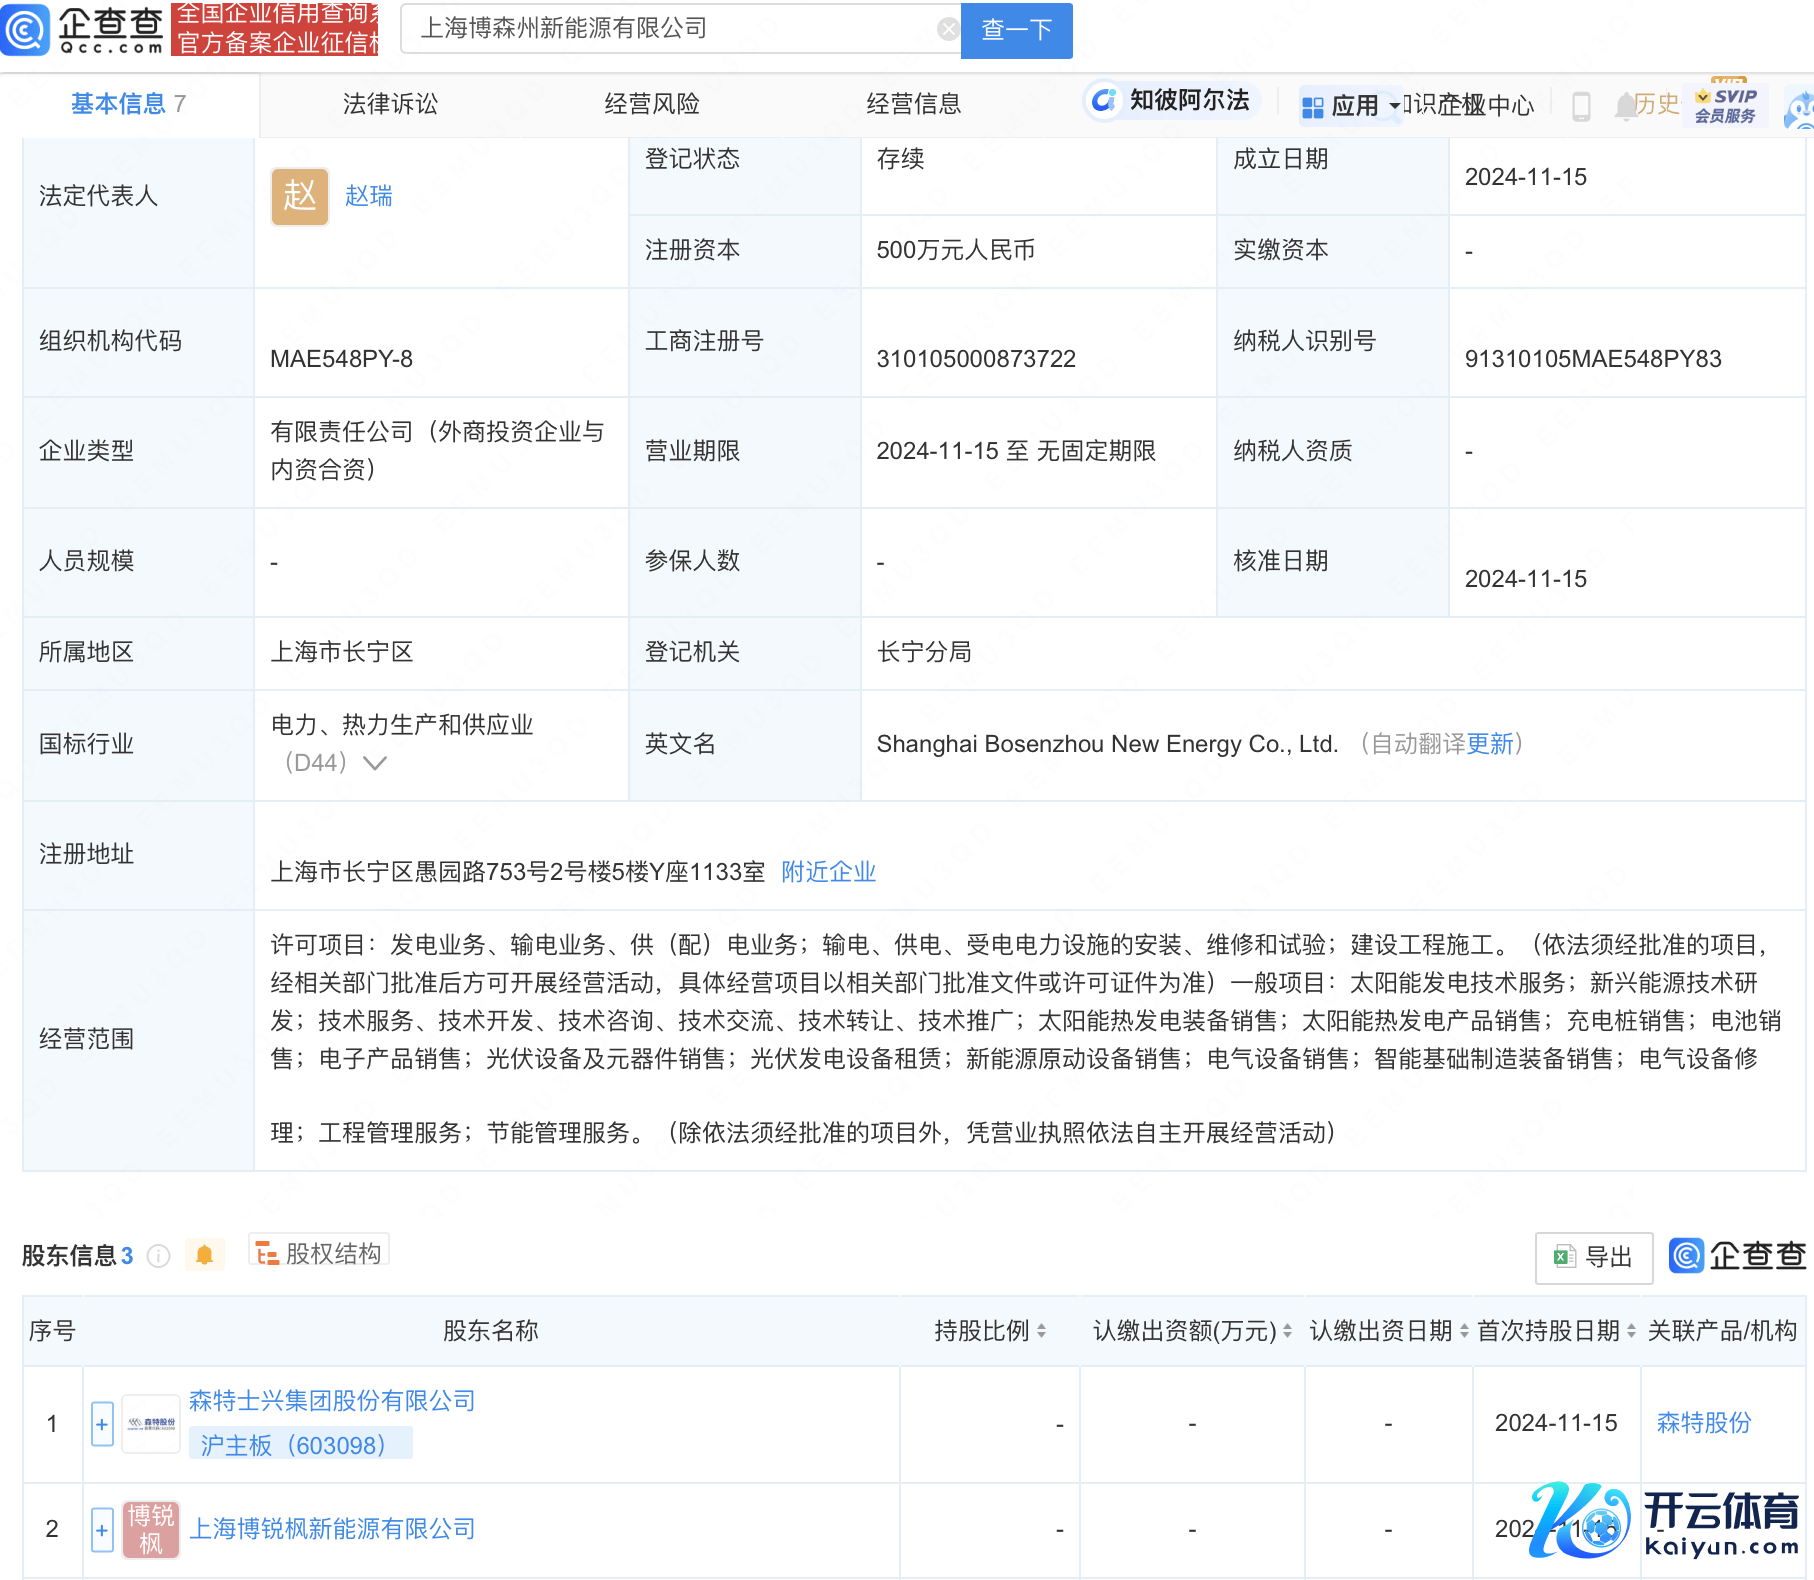
Task: Clear the search box with the X icon
Action: point(947,30)
